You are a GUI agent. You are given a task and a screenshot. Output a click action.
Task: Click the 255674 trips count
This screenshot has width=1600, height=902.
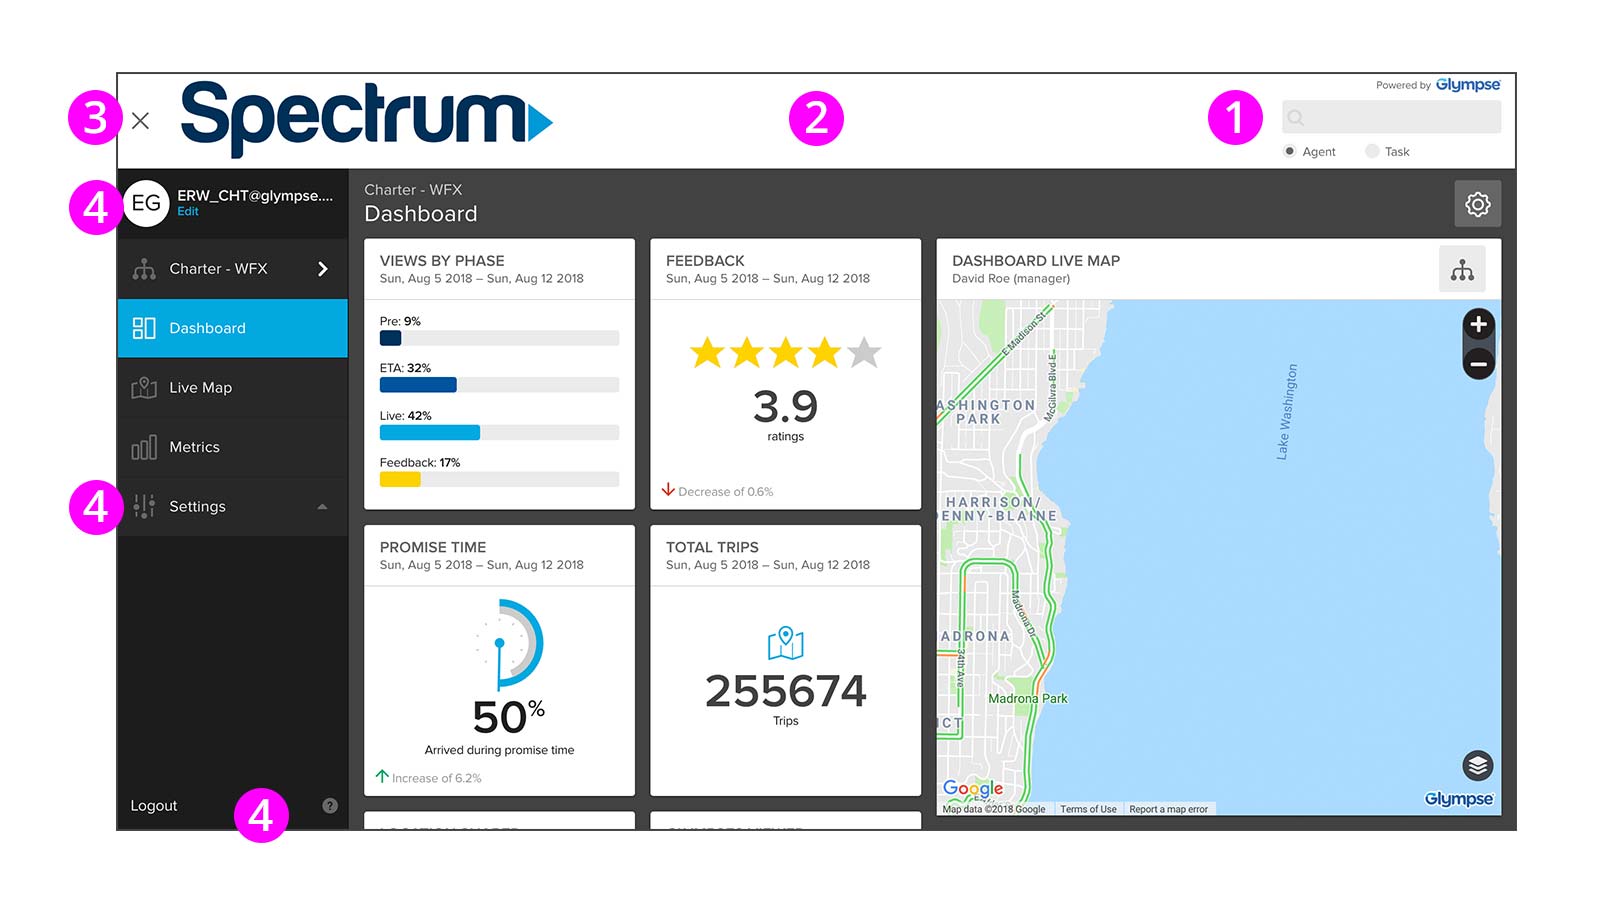tap(786, 691)
